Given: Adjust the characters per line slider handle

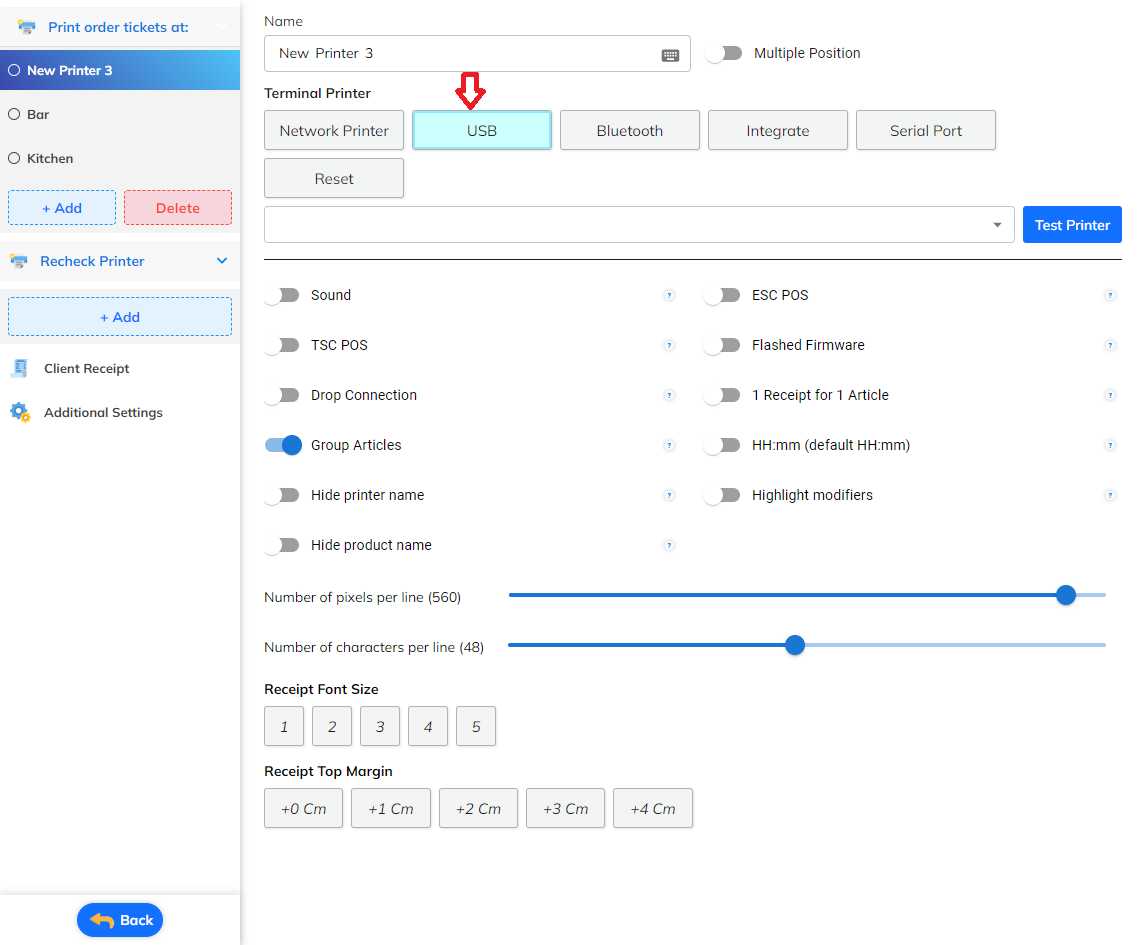Looking at the screenshot, I should pos(795,645).
